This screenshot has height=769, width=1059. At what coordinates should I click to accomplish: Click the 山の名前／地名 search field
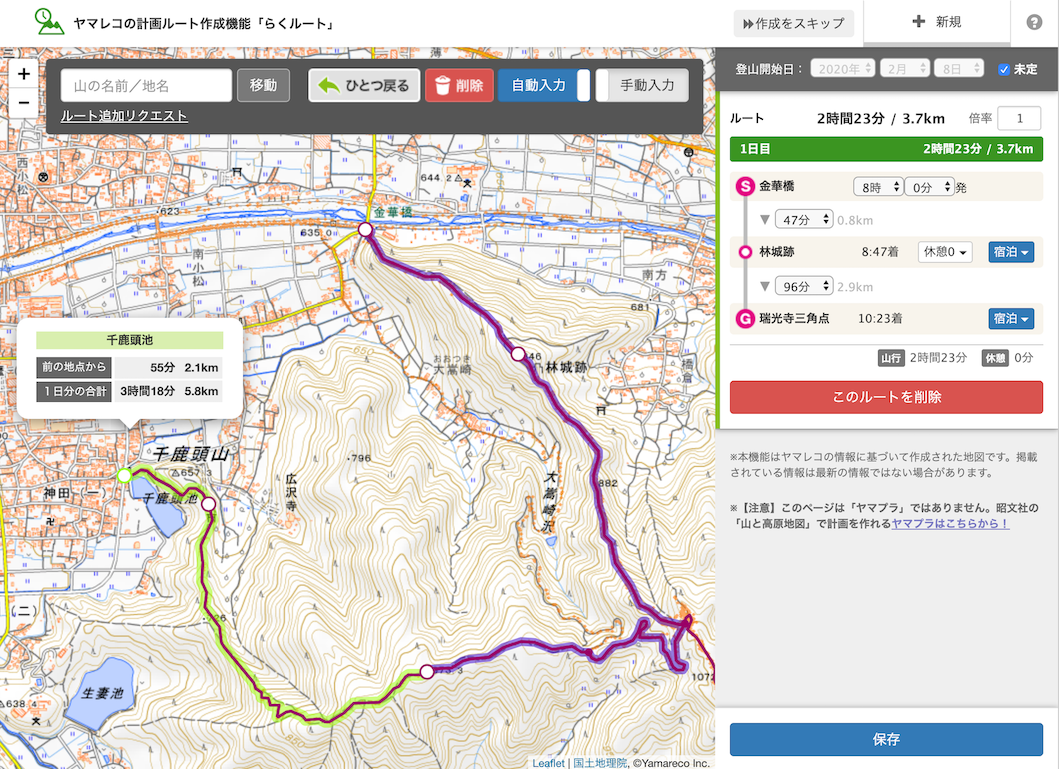pos(147,86)
